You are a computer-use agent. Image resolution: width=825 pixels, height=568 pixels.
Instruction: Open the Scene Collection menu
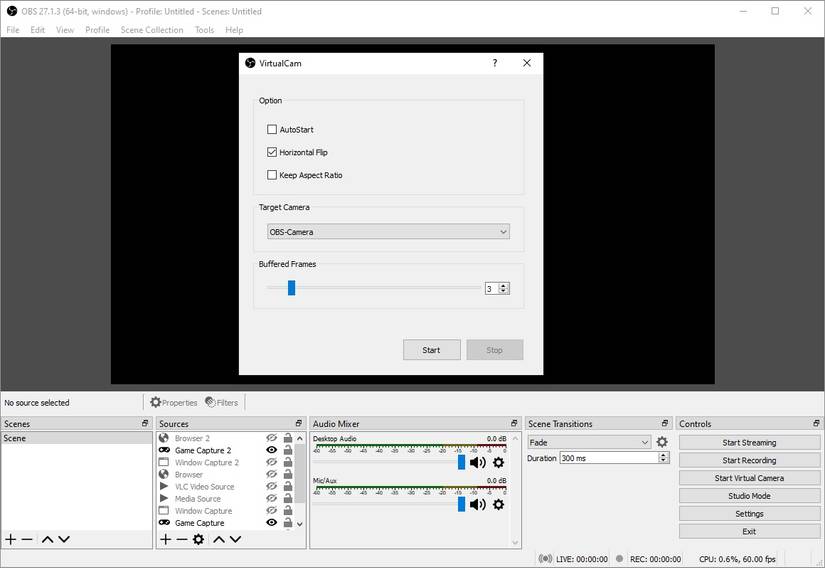click(152, 30)
